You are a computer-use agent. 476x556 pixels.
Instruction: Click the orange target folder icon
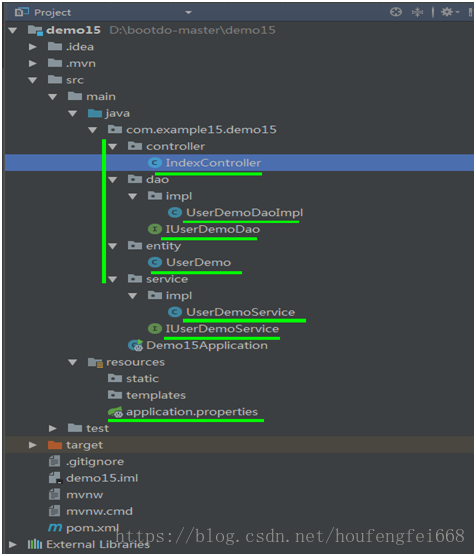point(55,445)
